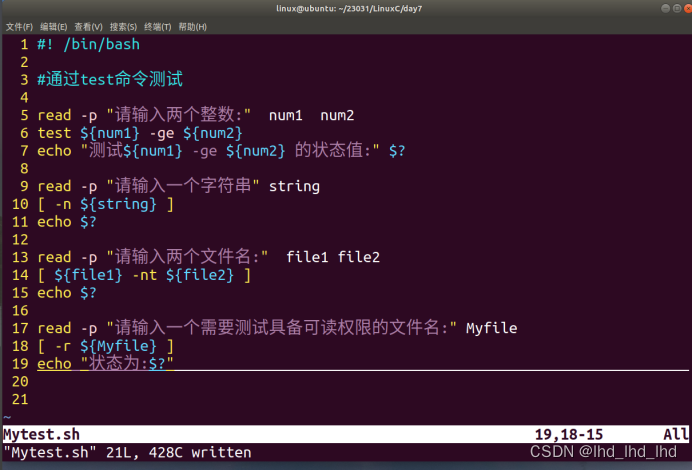Click '"状态为:$?"' string on line 19
Viewport: 693px width, 470px height.
(x=127, y=363)
